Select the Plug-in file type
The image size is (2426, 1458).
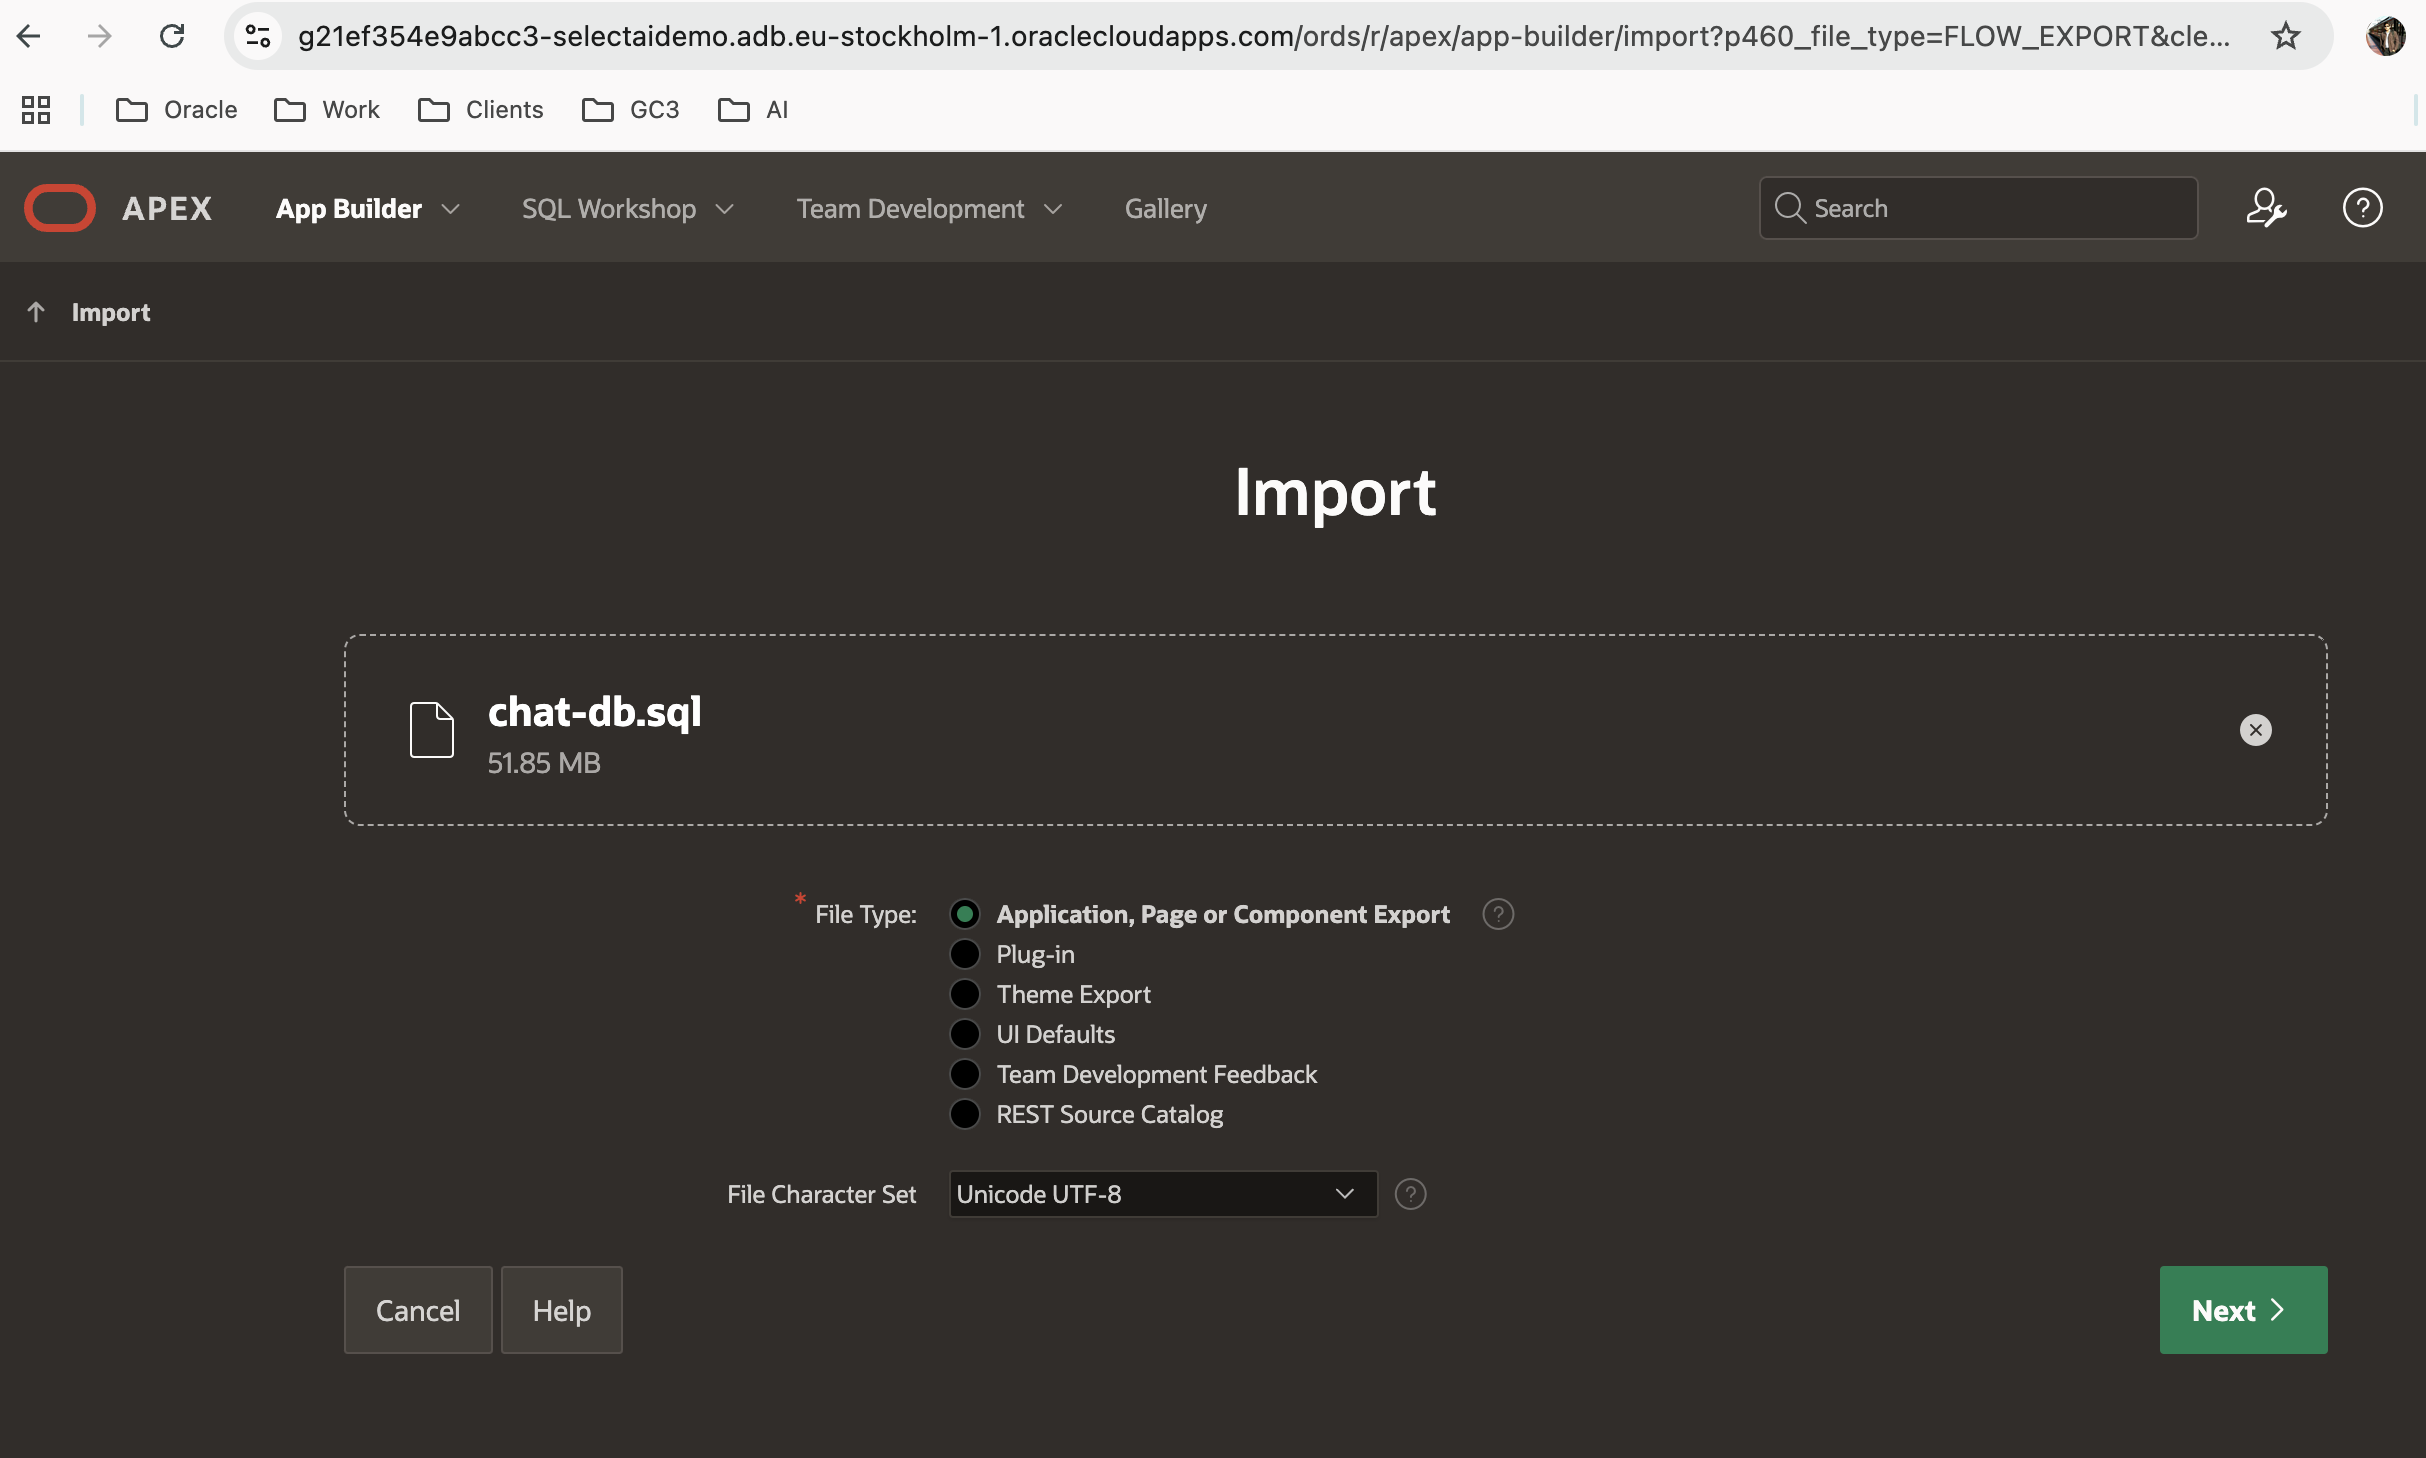pyautogui.click(x=965, y=954)
